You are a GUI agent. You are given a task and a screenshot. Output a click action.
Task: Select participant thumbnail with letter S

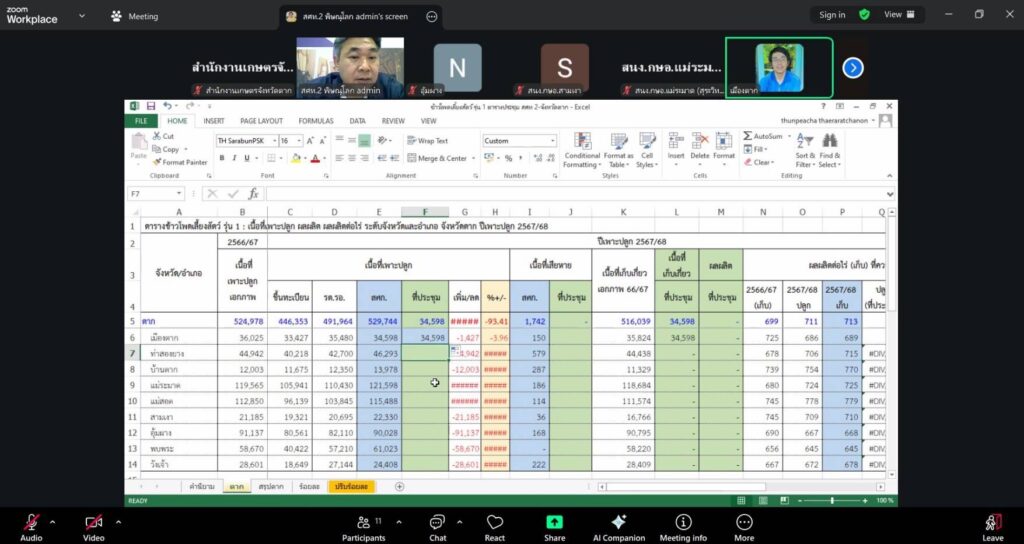[564, 68]
